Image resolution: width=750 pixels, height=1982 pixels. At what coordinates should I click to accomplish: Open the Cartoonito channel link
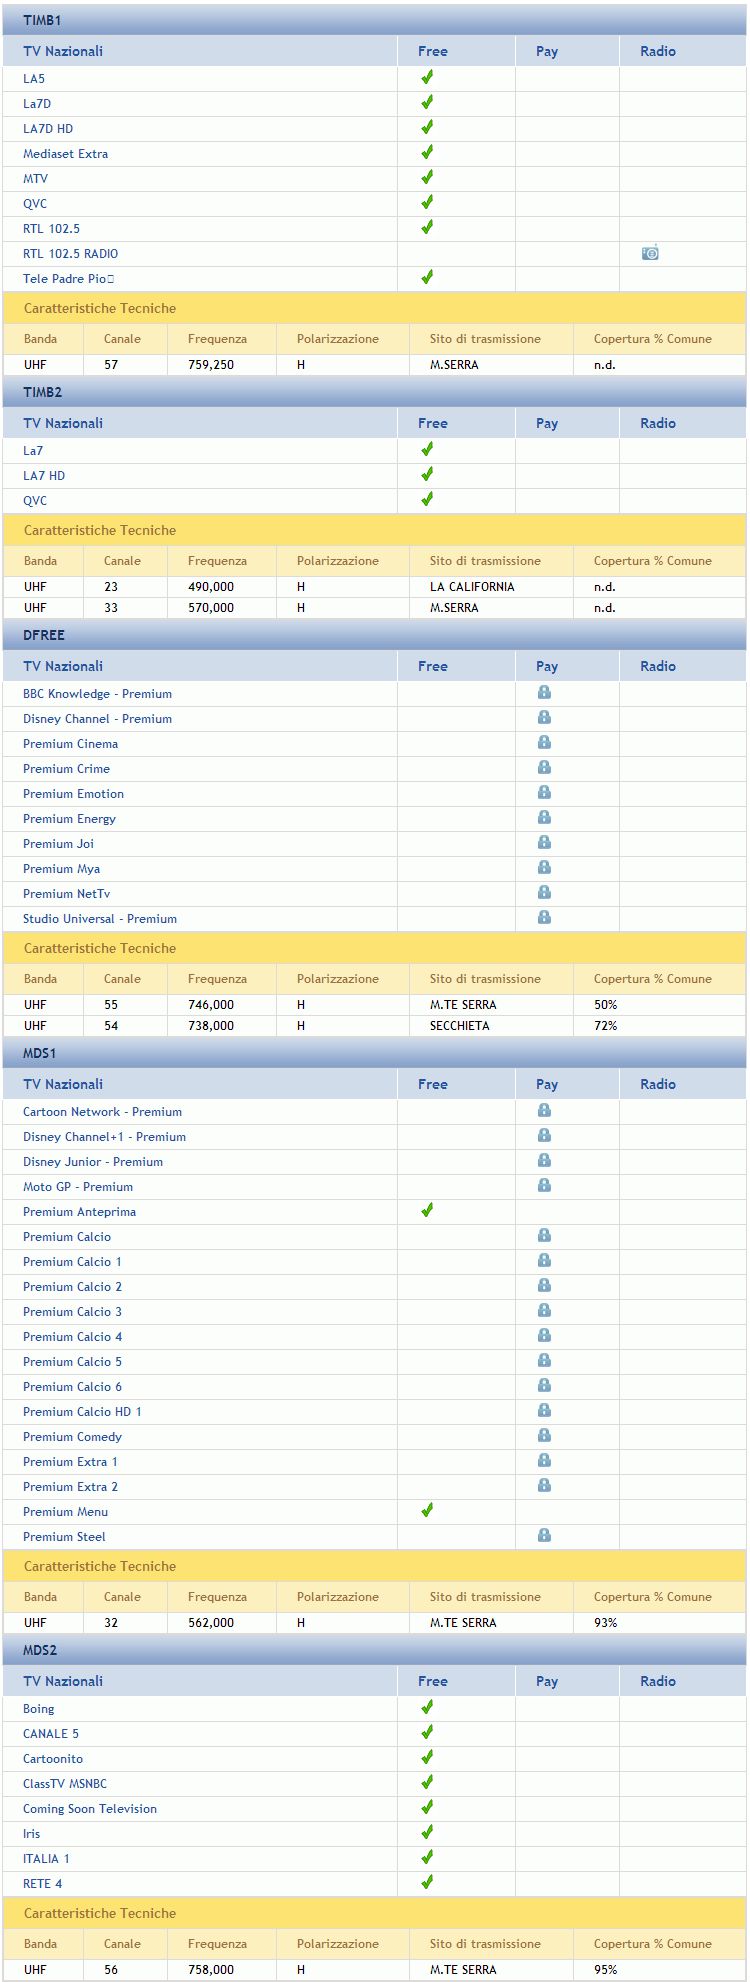(53, 1759)
